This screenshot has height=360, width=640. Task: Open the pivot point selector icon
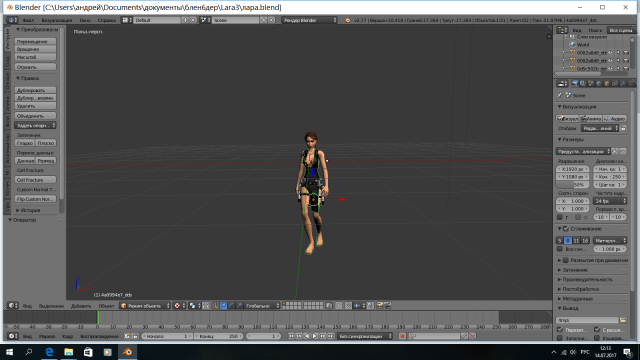point(194,306)
